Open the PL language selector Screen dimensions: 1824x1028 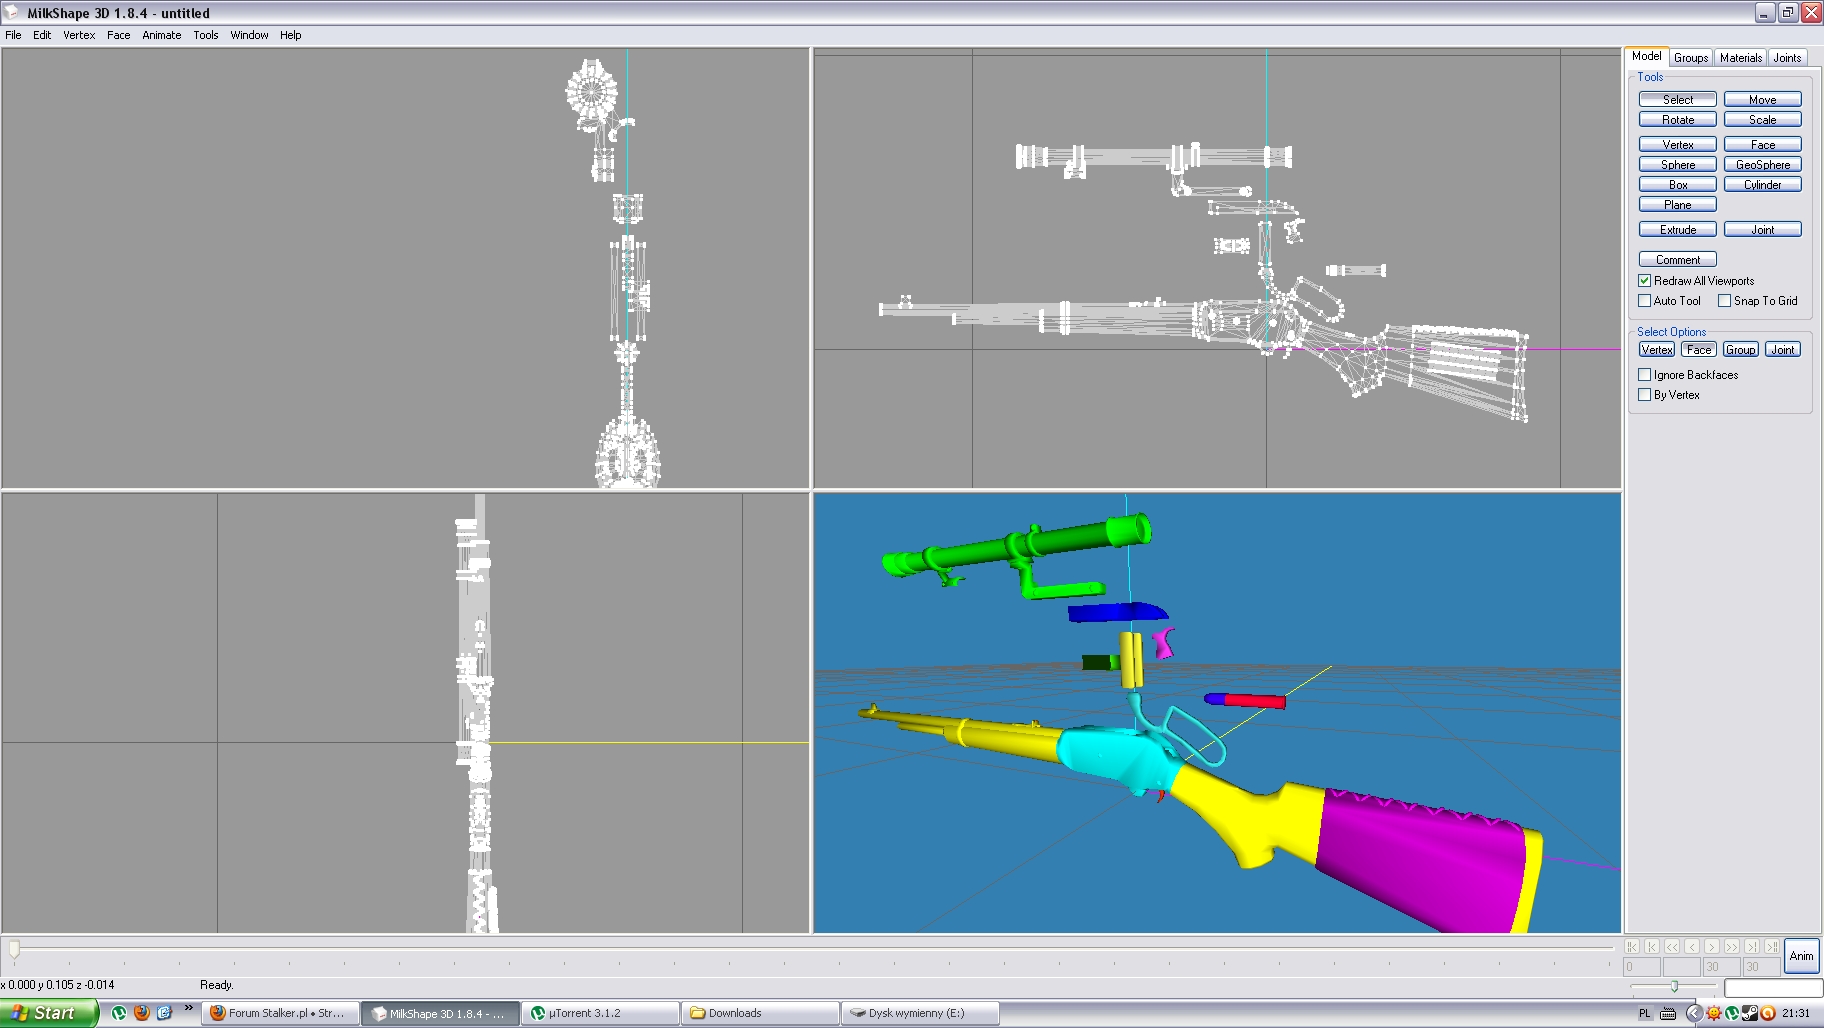coord(1645,1013)
